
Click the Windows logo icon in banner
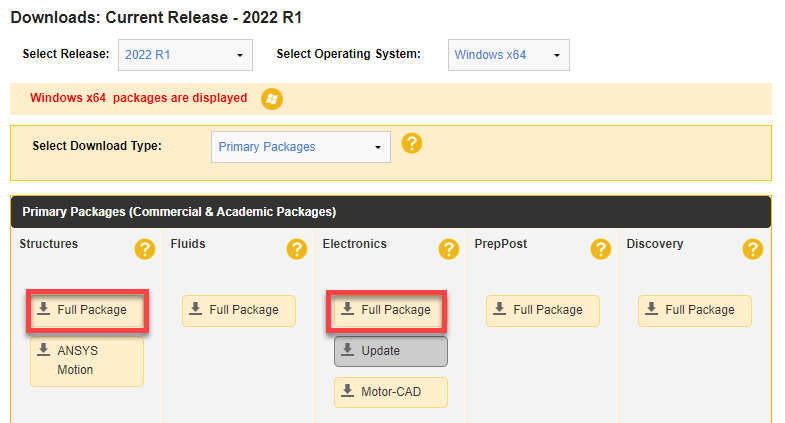[272, 99]
